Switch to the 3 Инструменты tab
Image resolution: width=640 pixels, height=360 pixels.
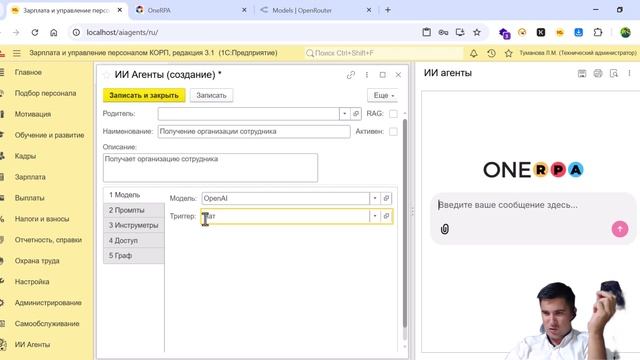[x=134, y=225]
